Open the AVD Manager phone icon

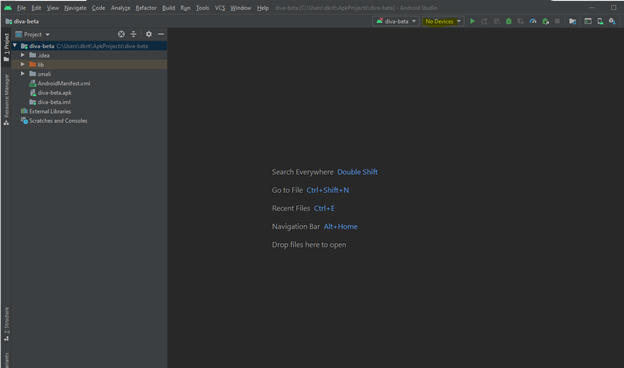600,21
